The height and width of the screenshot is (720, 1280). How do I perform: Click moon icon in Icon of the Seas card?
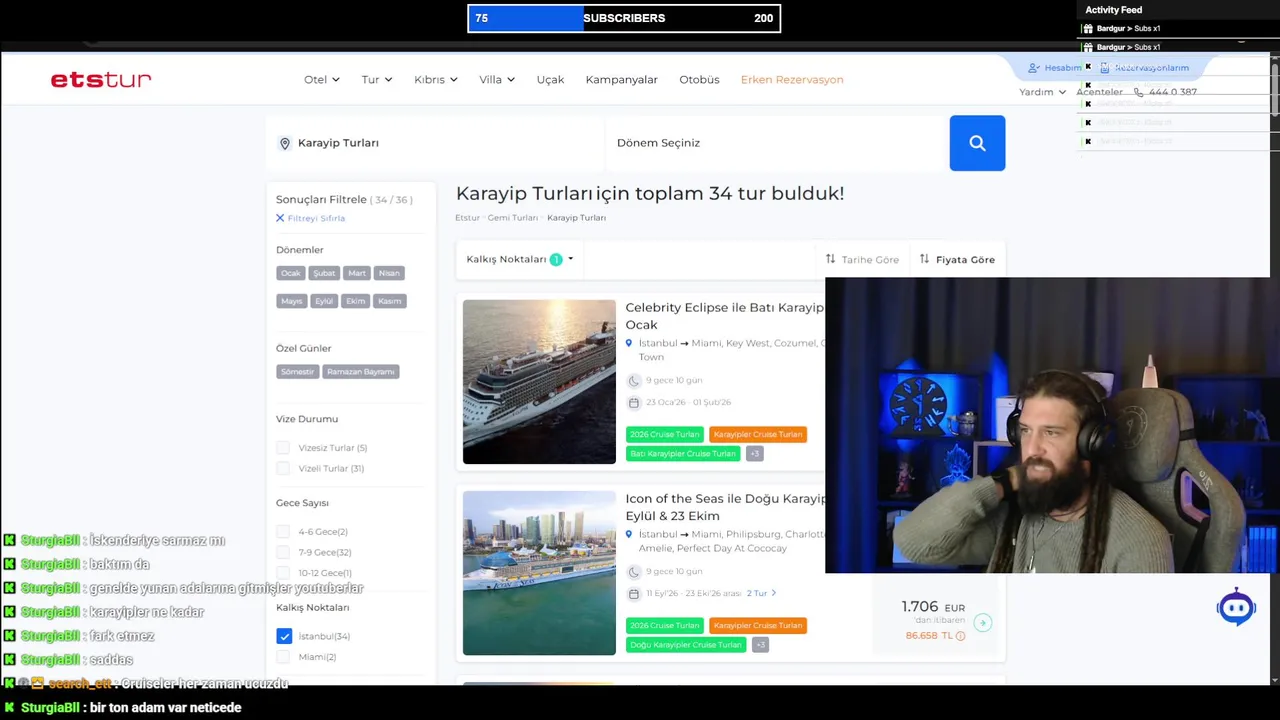pos(633,572)
